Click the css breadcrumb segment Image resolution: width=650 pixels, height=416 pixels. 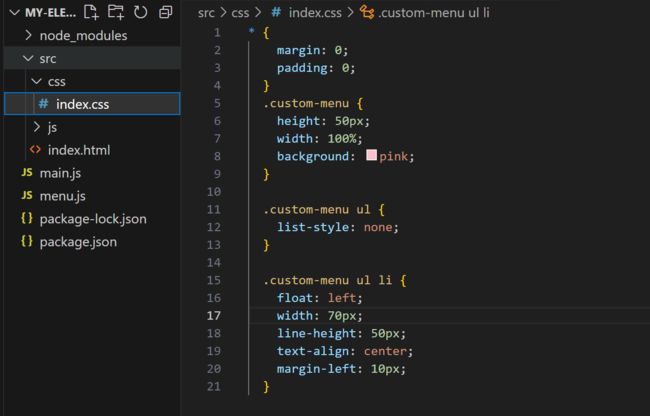point(240,13)
